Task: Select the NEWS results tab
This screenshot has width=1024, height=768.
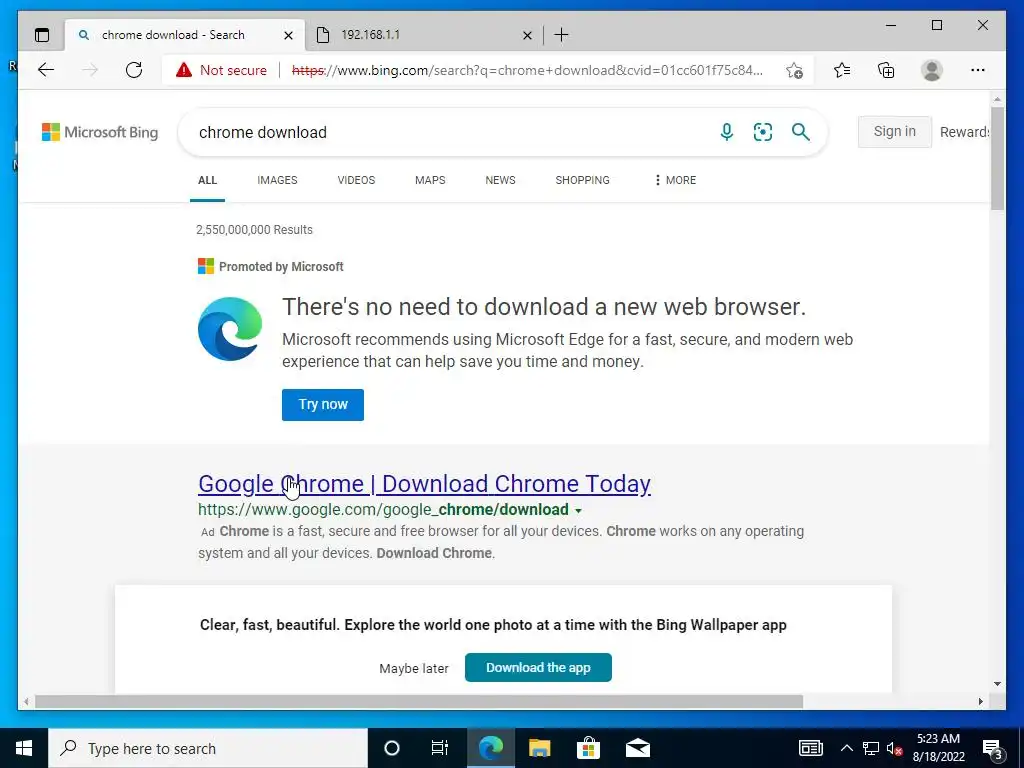Action: click(x=500, y=180)
